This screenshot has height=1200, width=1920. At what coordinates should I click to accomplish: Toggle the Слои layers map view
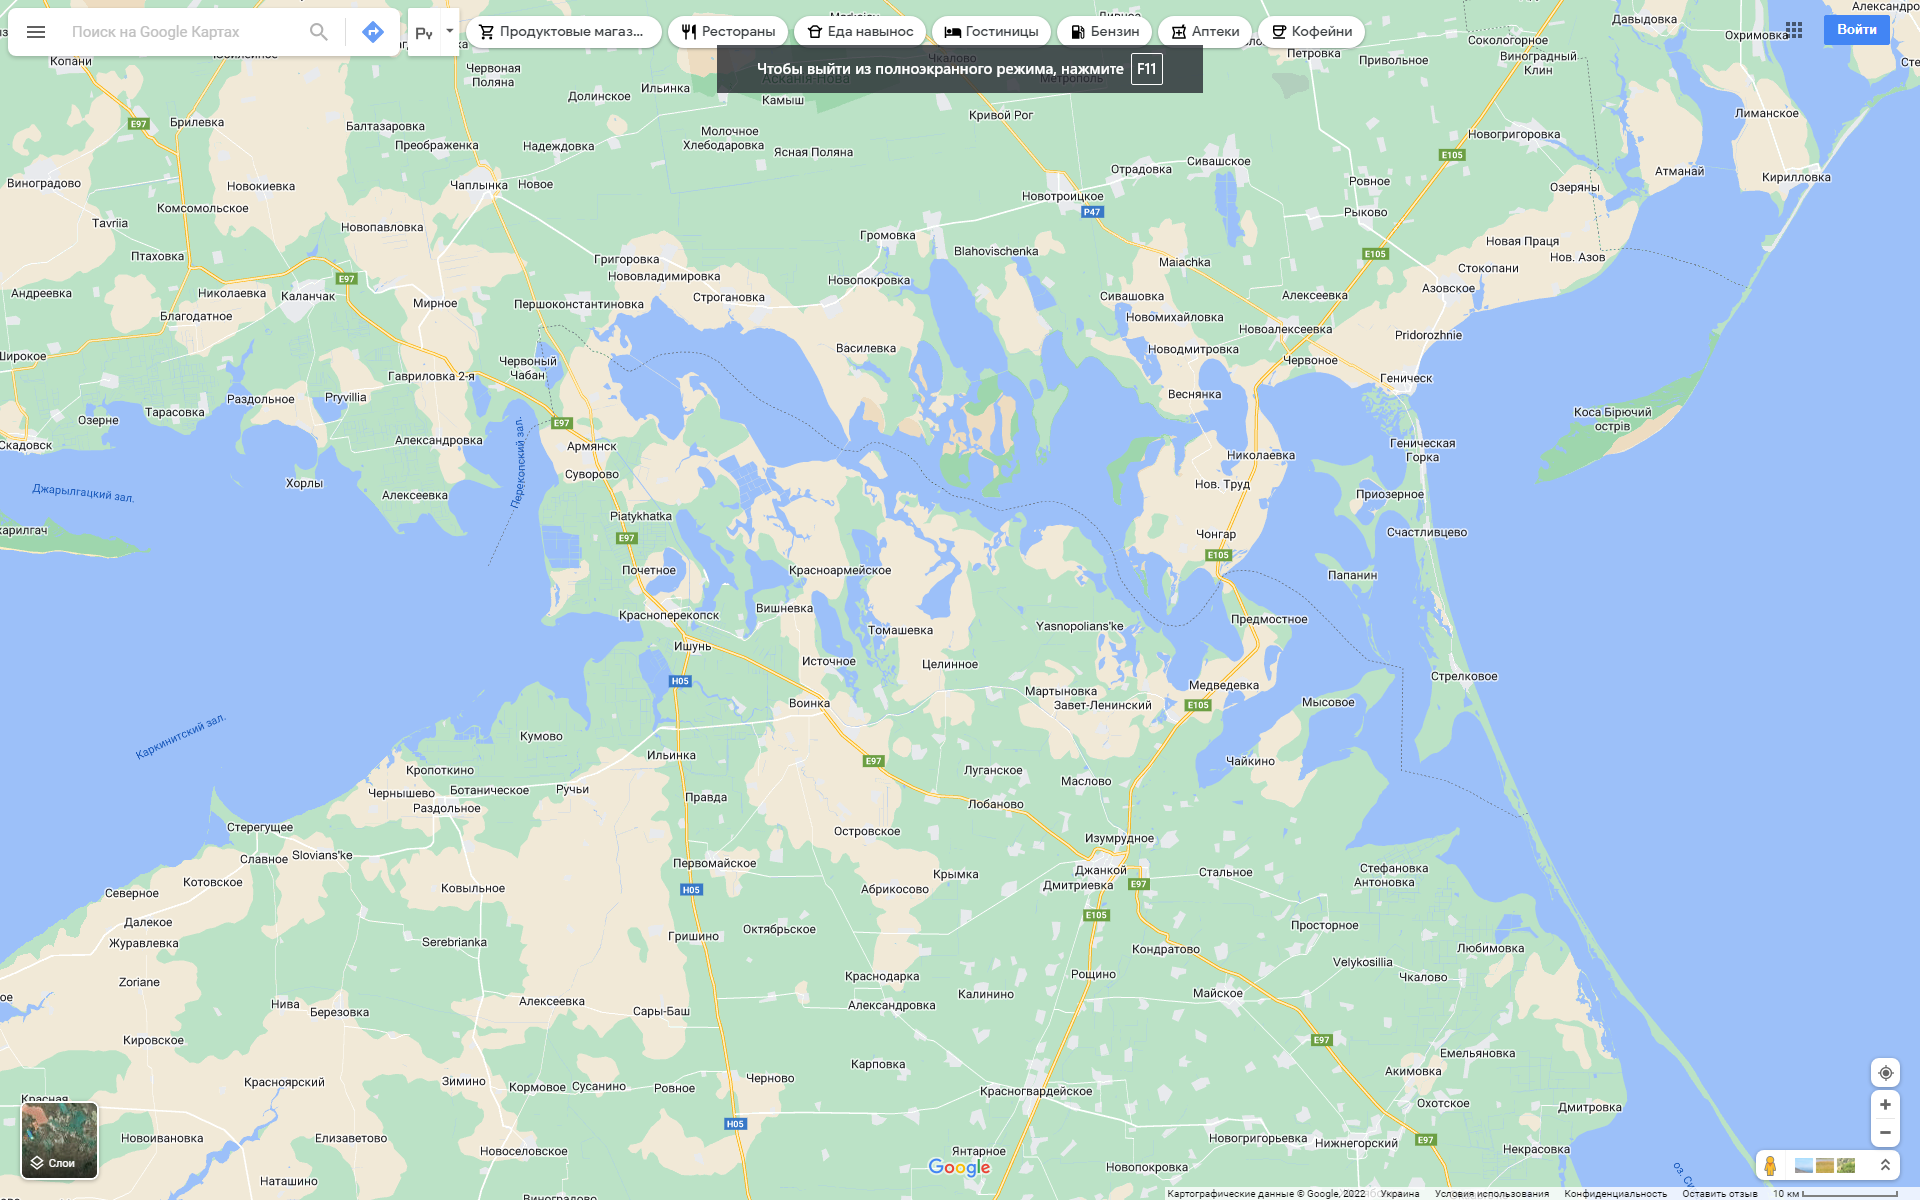tap(60, 1140)
